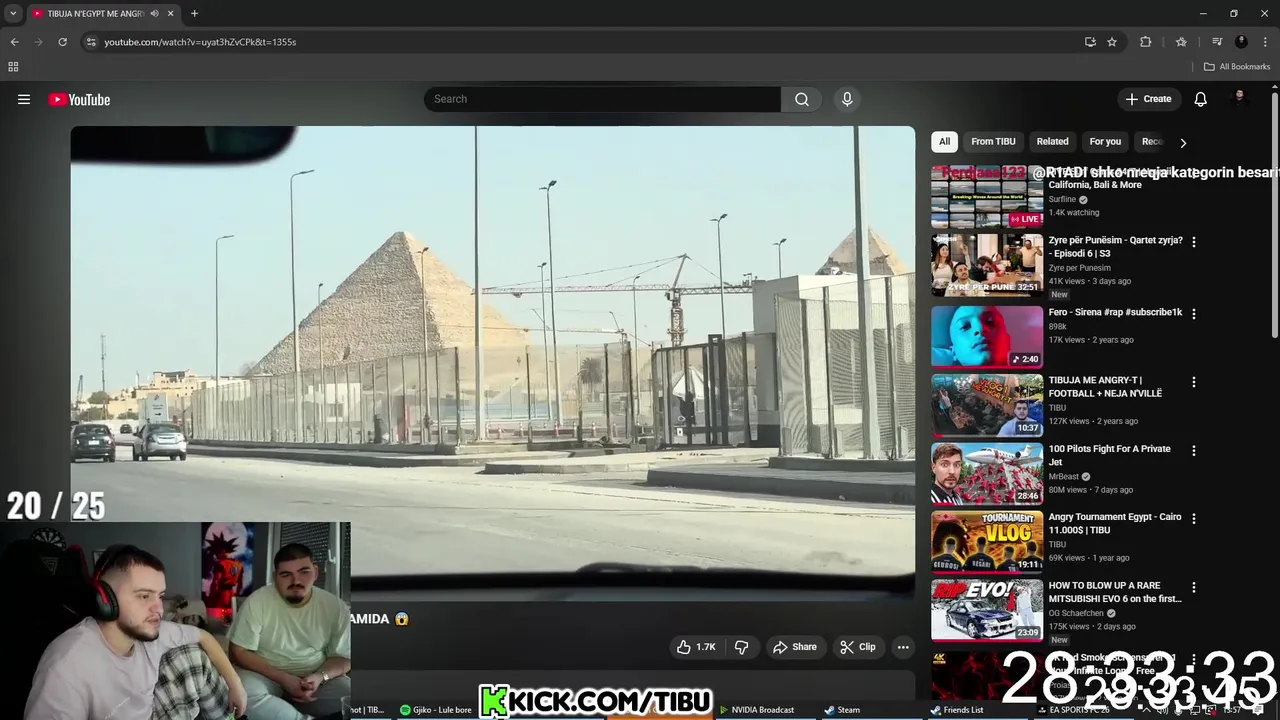Open more actions menu under the video
This screenshot has height=720, width=1280.
tap(903, 647)
